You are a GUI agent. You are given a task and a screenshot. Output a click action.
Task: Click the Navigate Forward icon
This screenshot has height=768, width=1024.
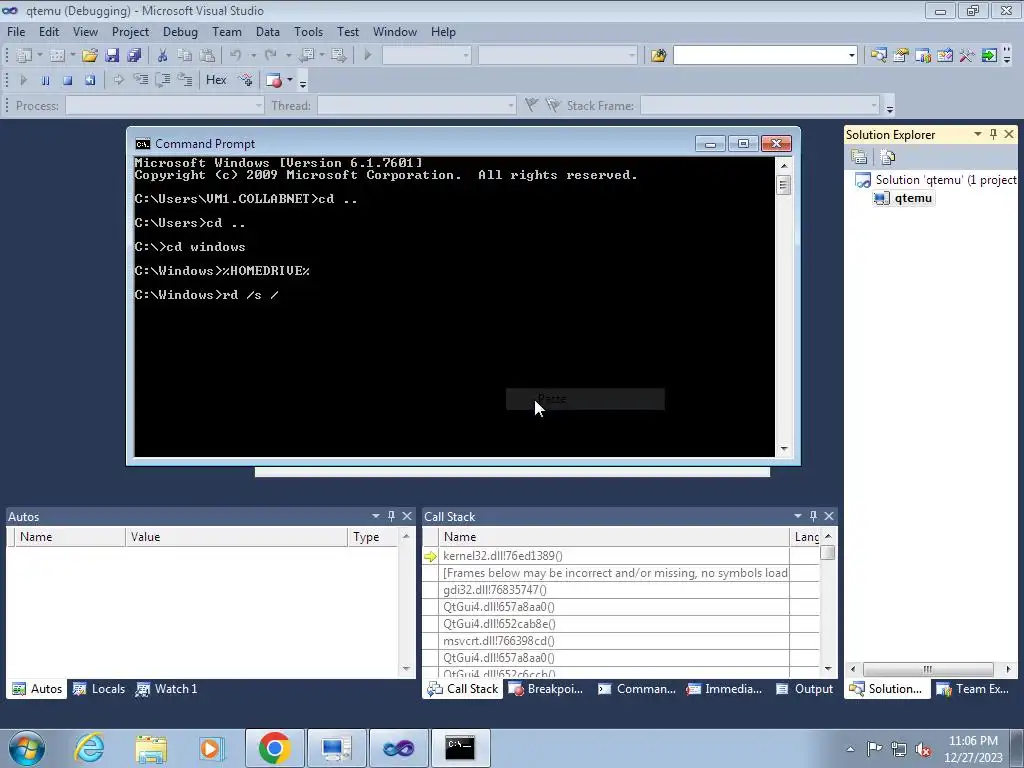pos(338,56)
